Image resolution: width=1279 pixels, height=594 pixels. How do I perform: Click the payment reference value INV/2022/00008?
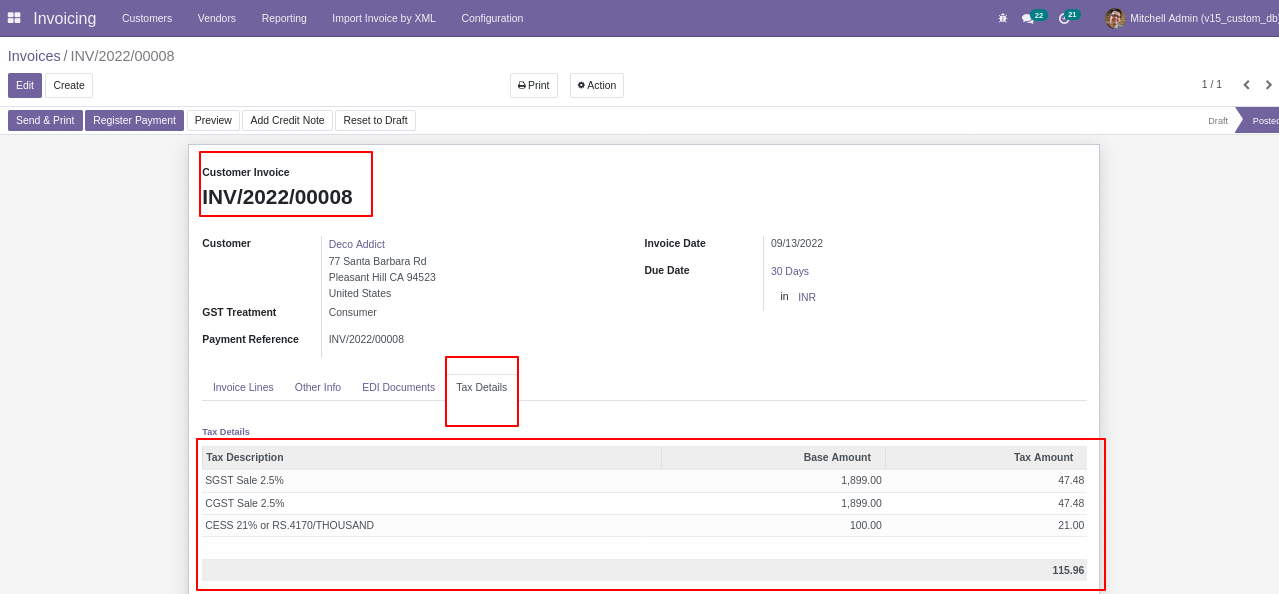366,339
